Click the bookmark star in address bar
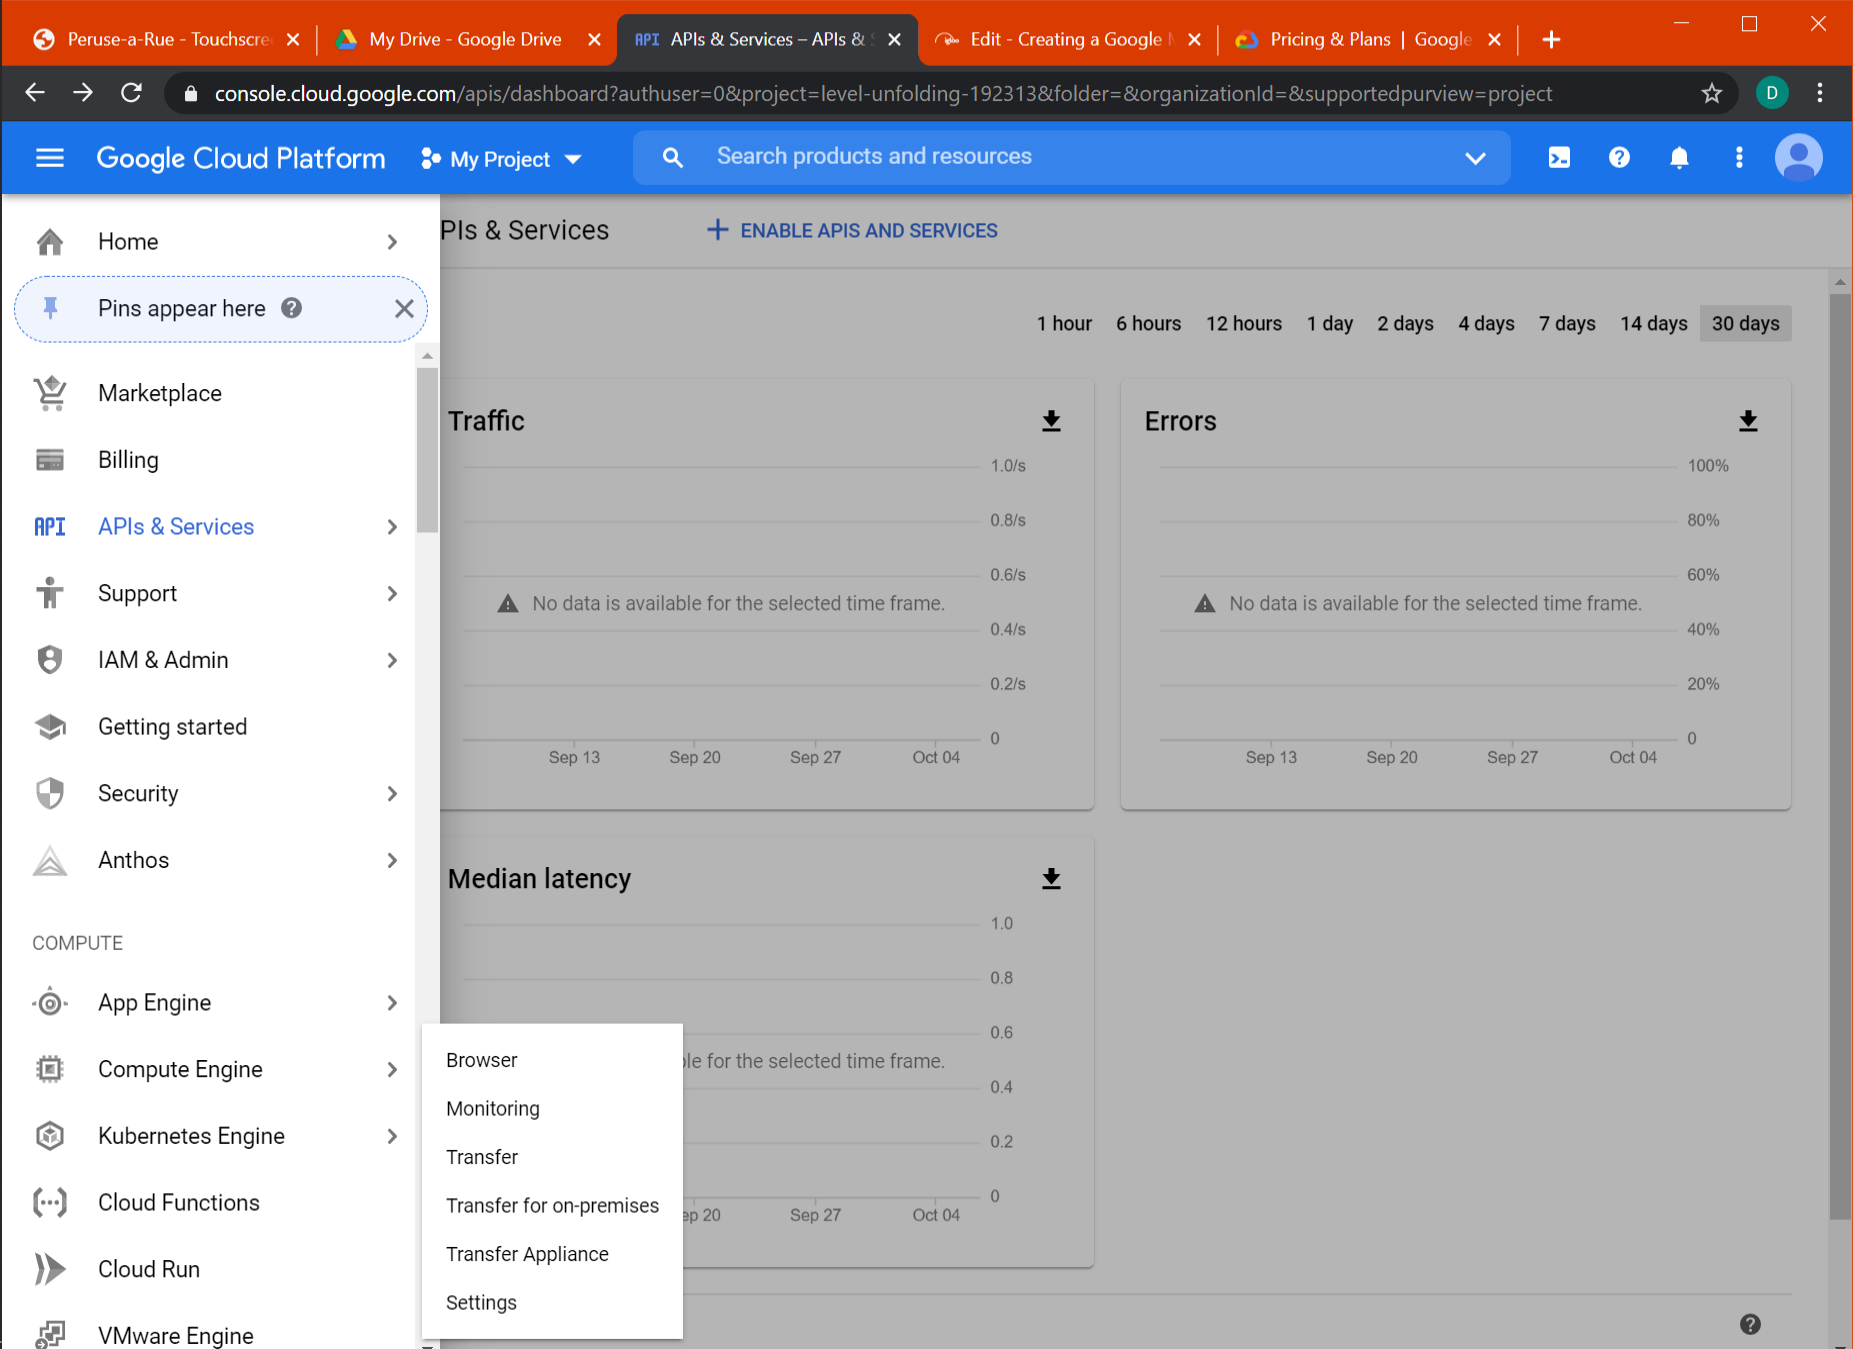The width and height of the screenshot is (1853, 1349). (1712, 94)
